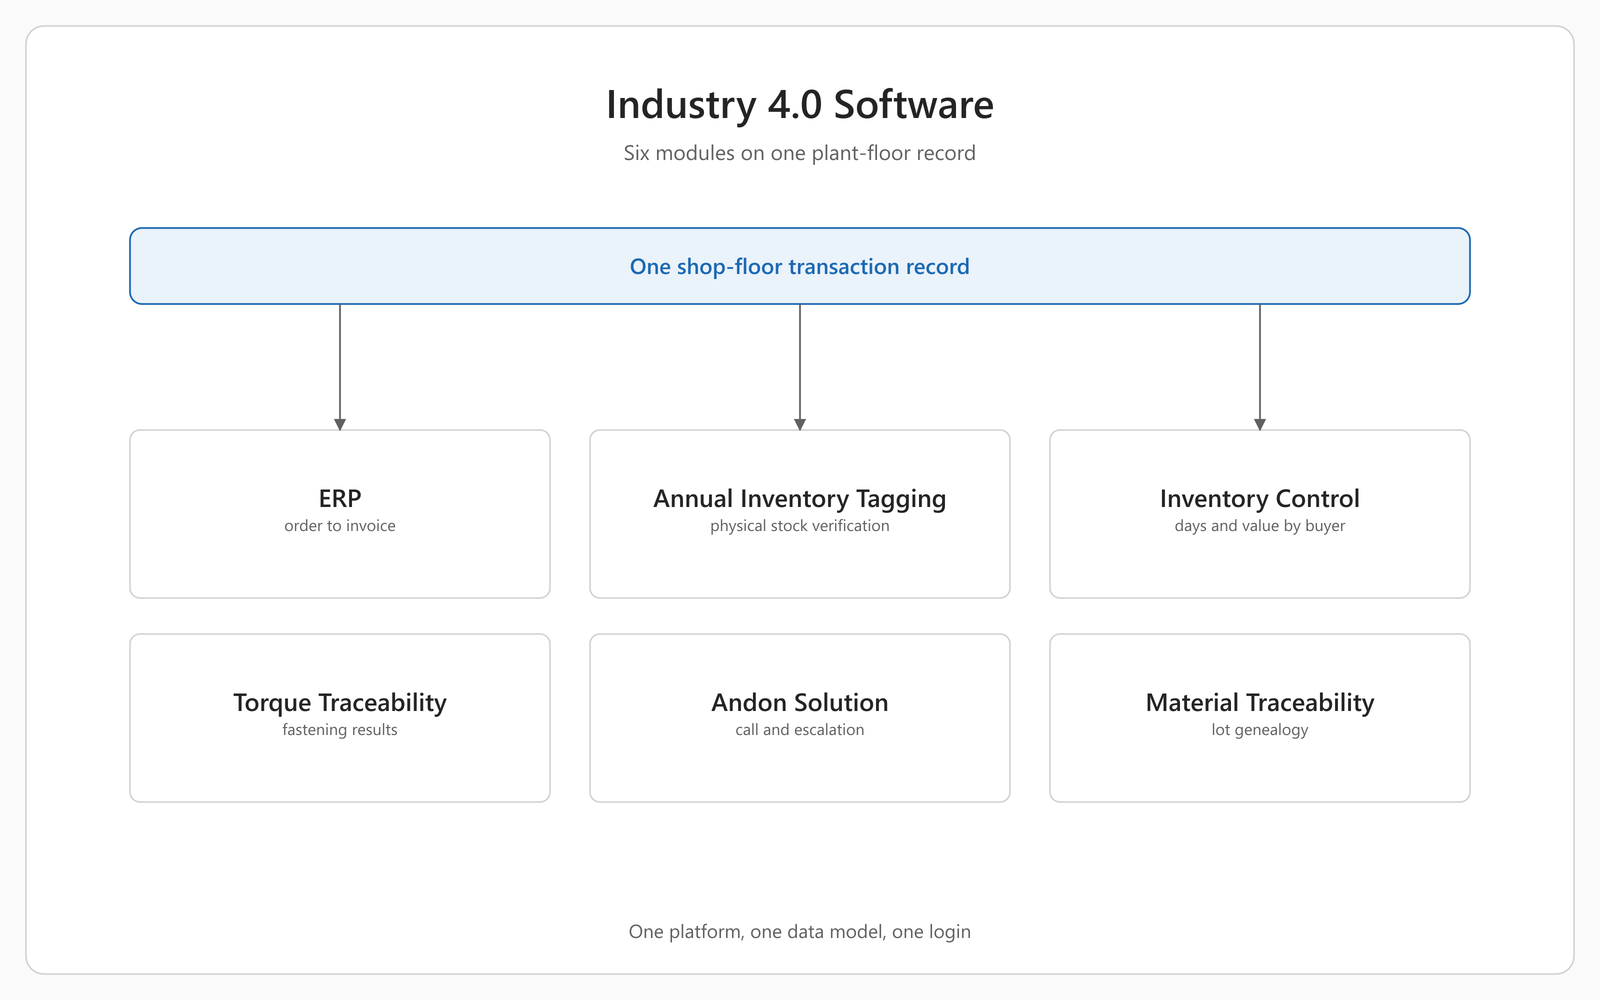This screenshot has height=1000, width=1600.
Task: Open the Torque Traceability card
Action: [x=340, y=718]
